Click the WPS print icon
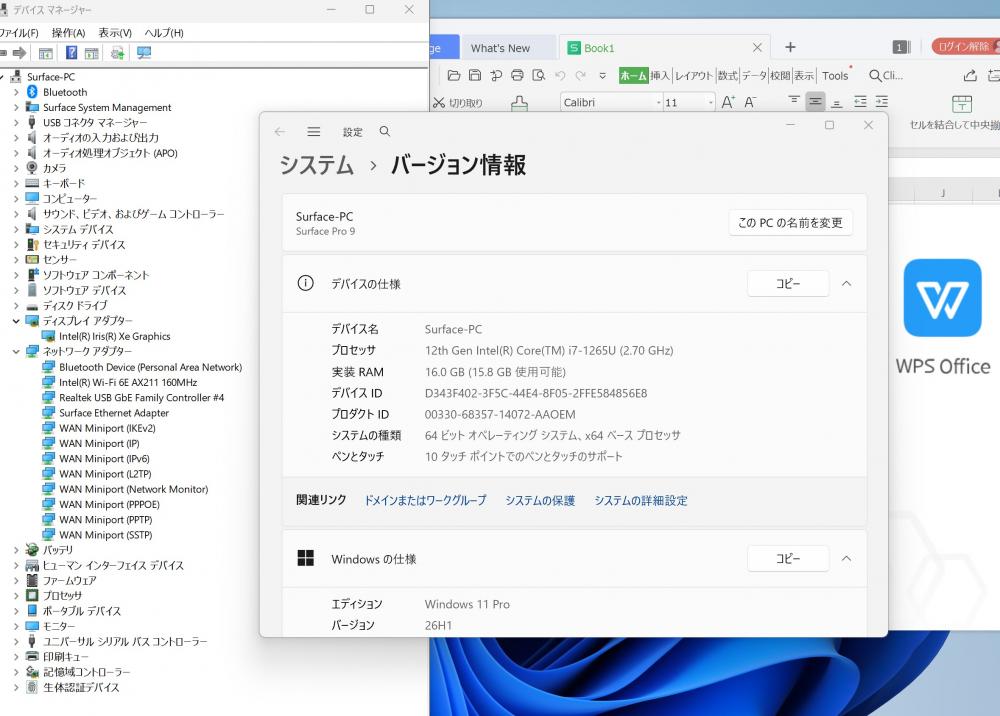Image resolution: width=1000 pixels, height=716 pixels. tap(517, 75)
